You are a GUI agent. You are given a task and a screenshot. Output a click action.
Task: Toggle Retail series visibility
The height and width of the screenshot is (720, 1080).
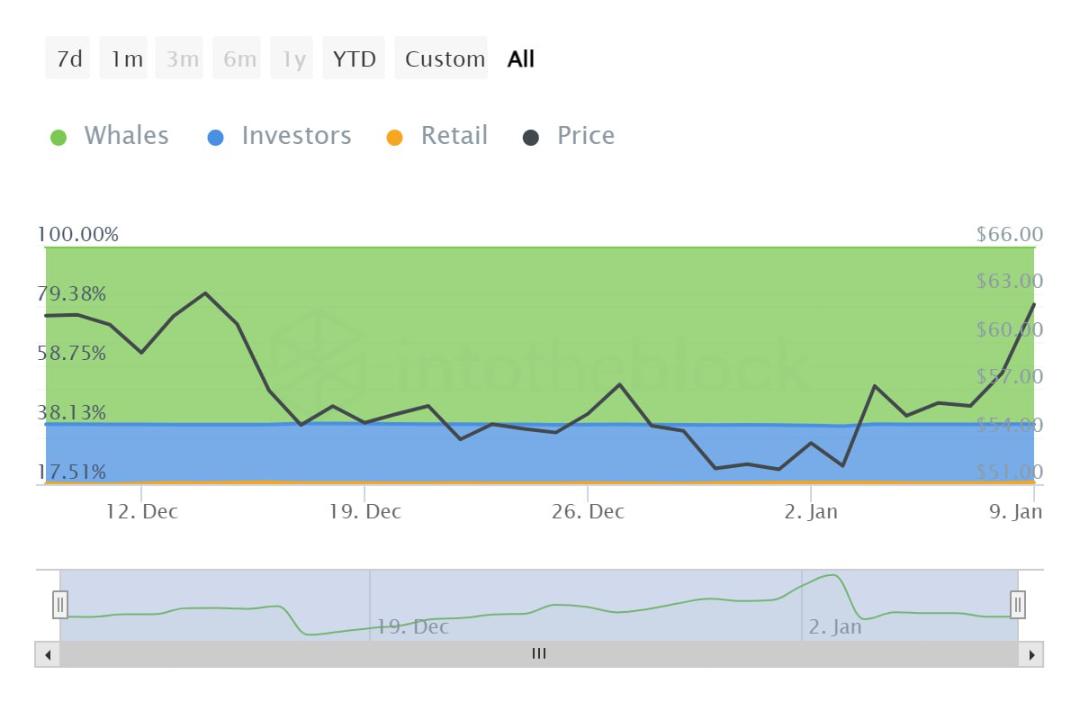point(454,136)
